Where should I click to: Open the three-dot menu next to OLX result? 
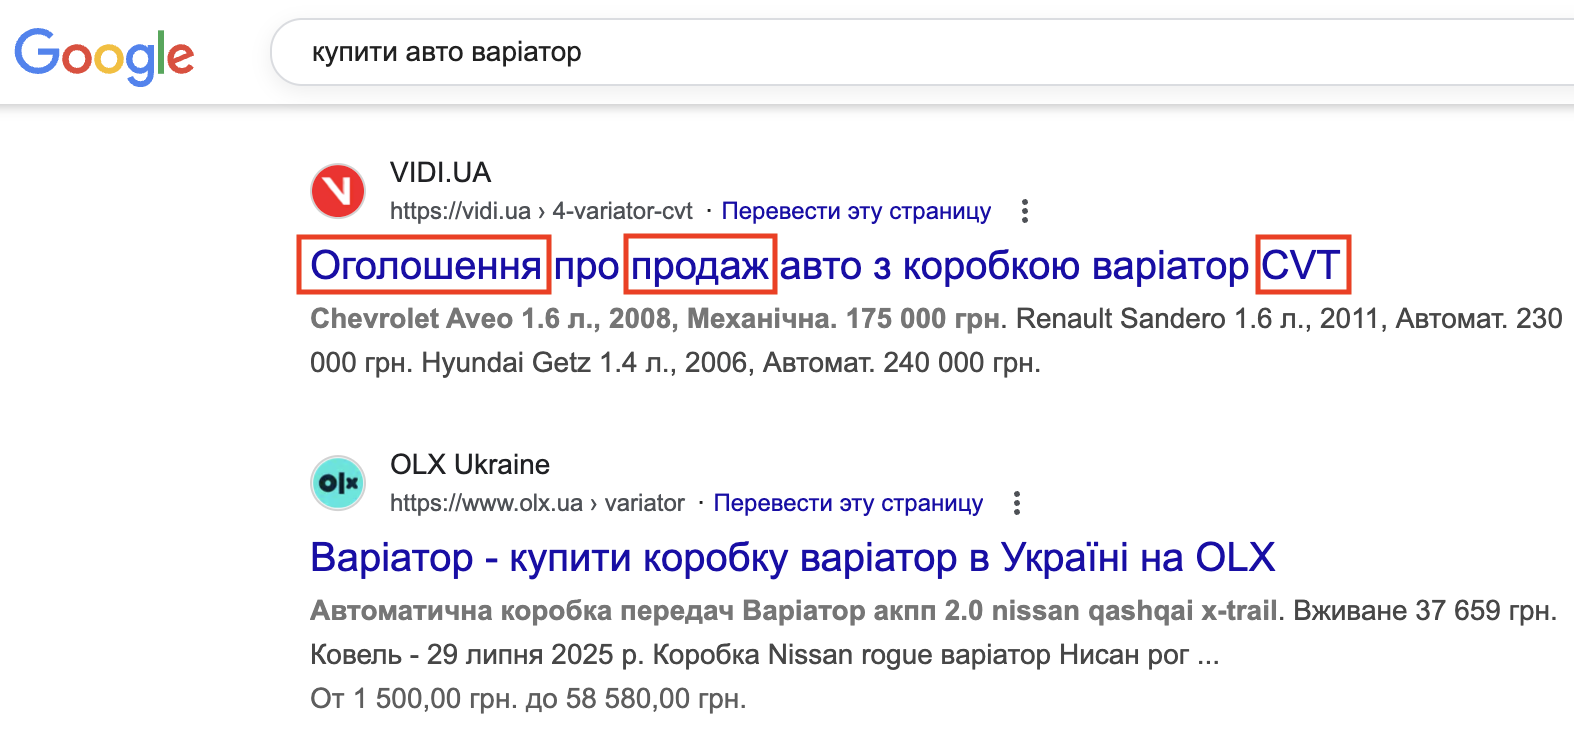1018,502
